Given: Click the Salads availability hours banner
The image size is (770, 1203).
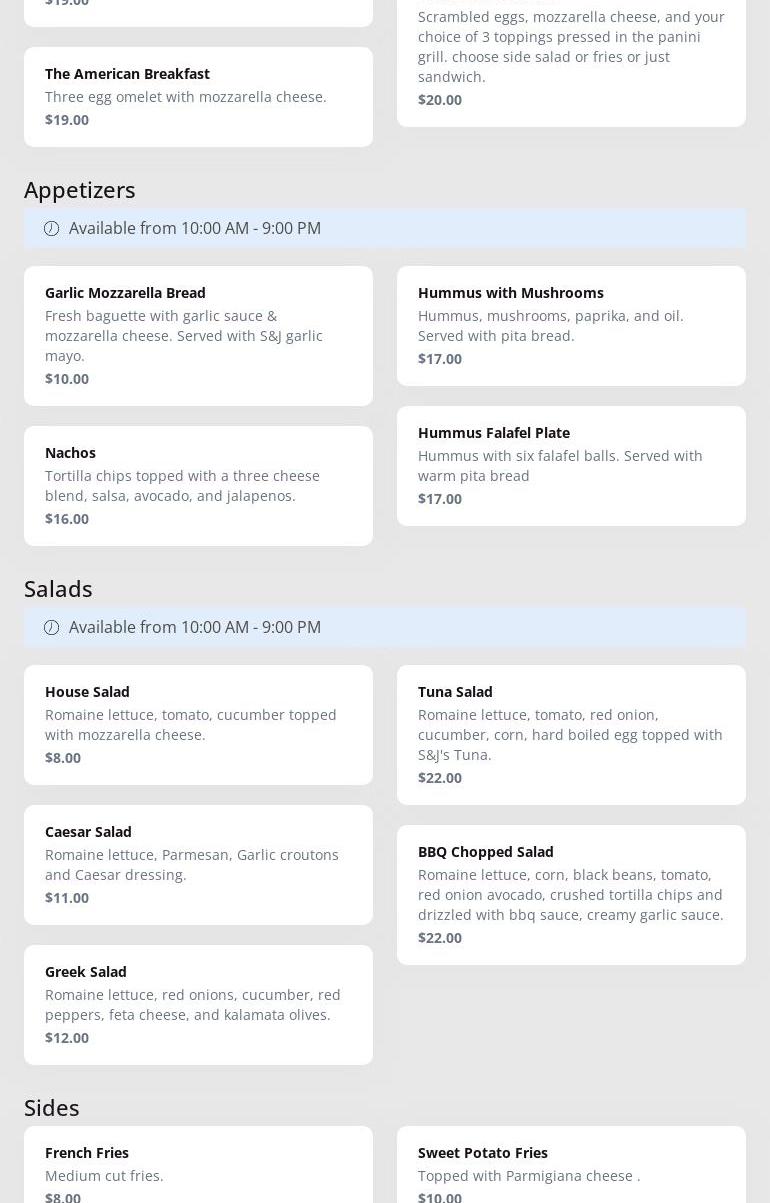Looking at the screenshot, I should (385, 627).
